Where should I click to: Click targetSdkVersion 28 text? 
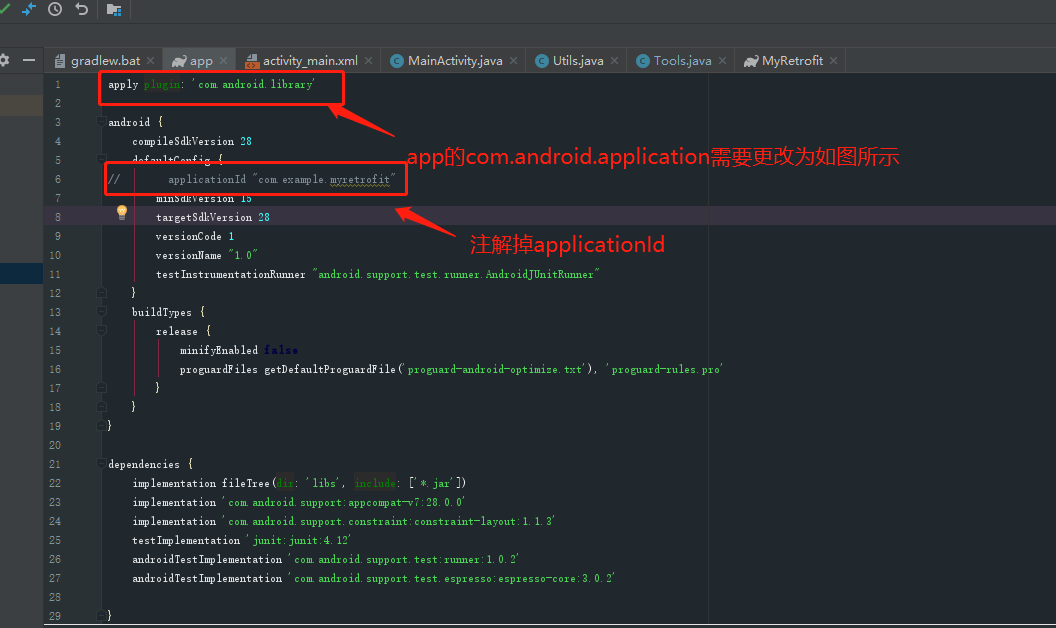point(213,217)
